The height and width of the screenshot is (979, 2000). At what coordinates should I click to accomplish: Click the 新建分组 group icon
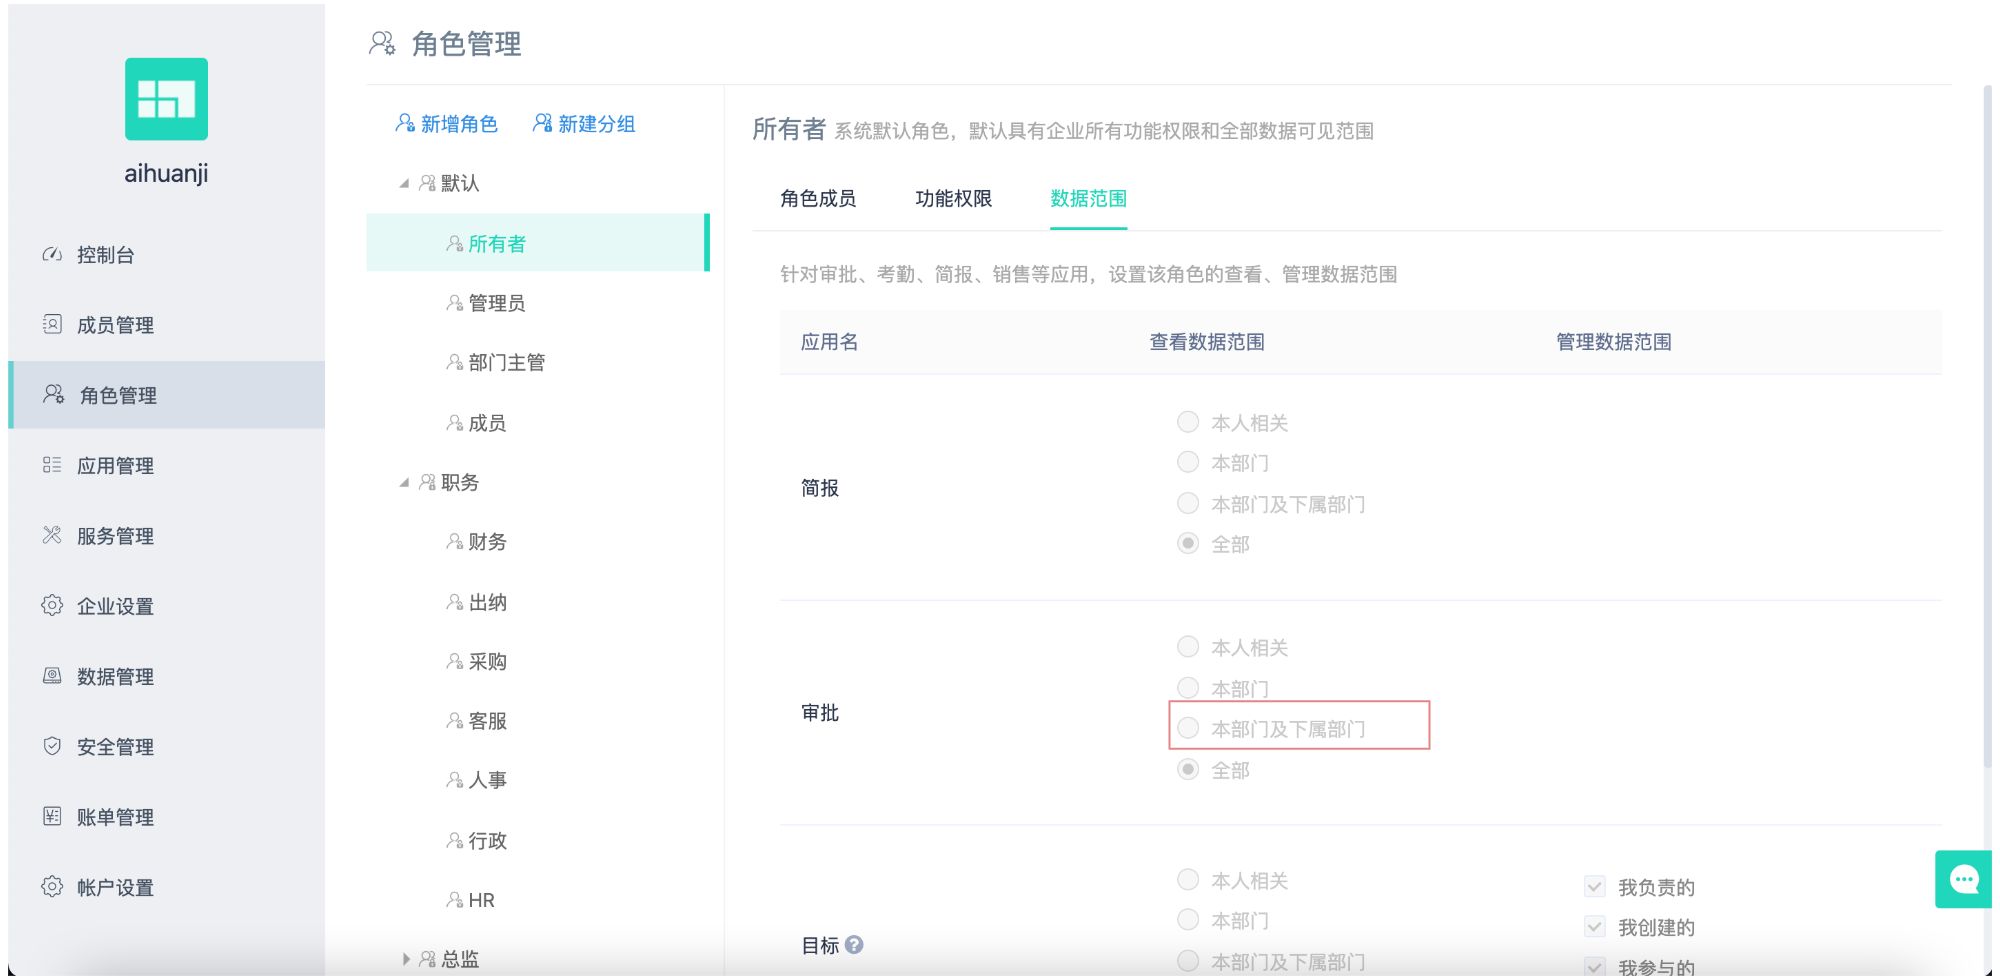click(x=542, y=123)
